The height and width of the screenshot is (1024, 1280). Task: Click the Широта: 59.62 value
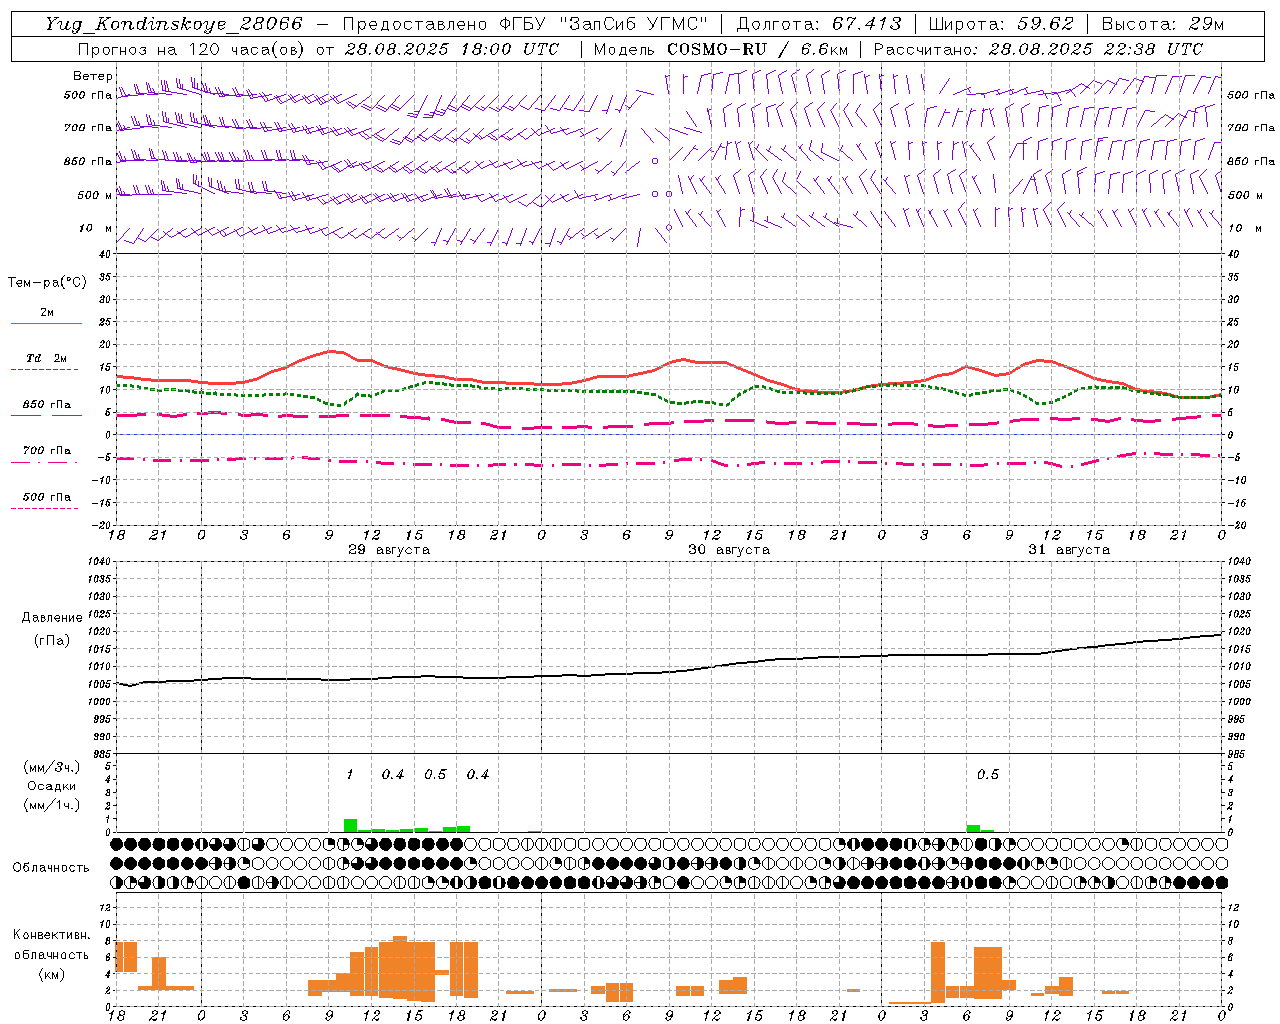[1001, 24]
